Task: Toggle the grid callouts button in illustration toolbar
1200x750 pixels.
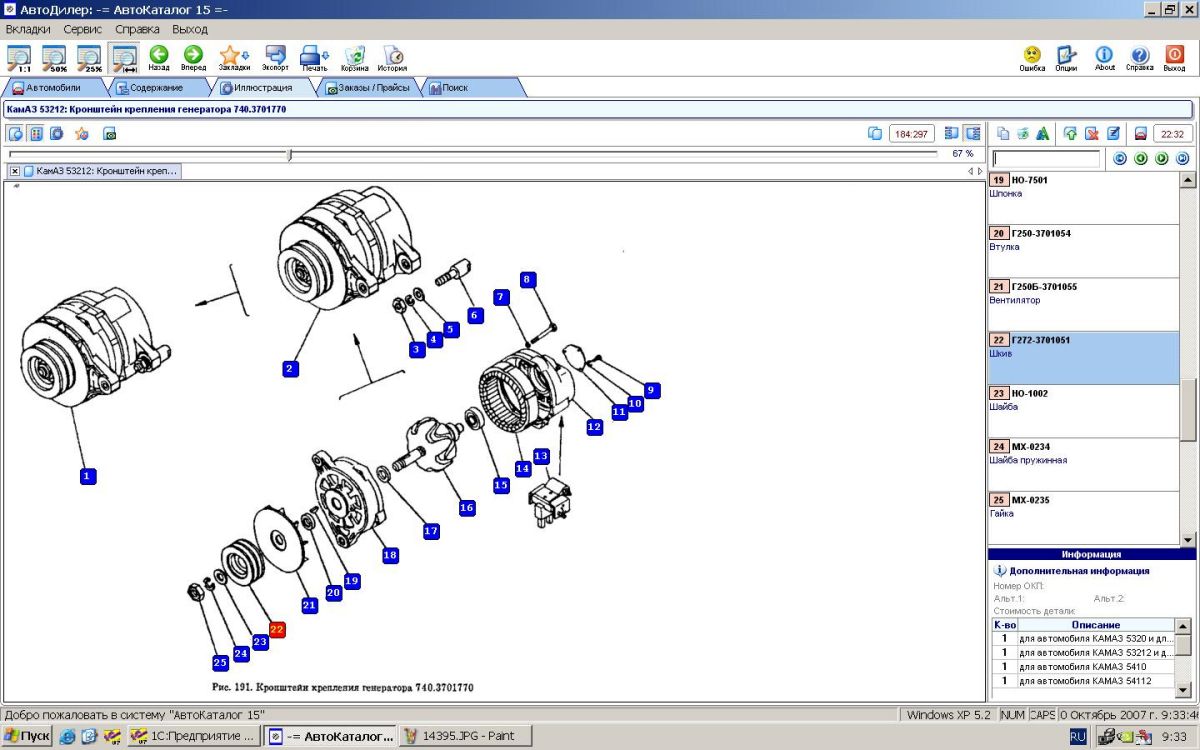Action: [36, 133]
